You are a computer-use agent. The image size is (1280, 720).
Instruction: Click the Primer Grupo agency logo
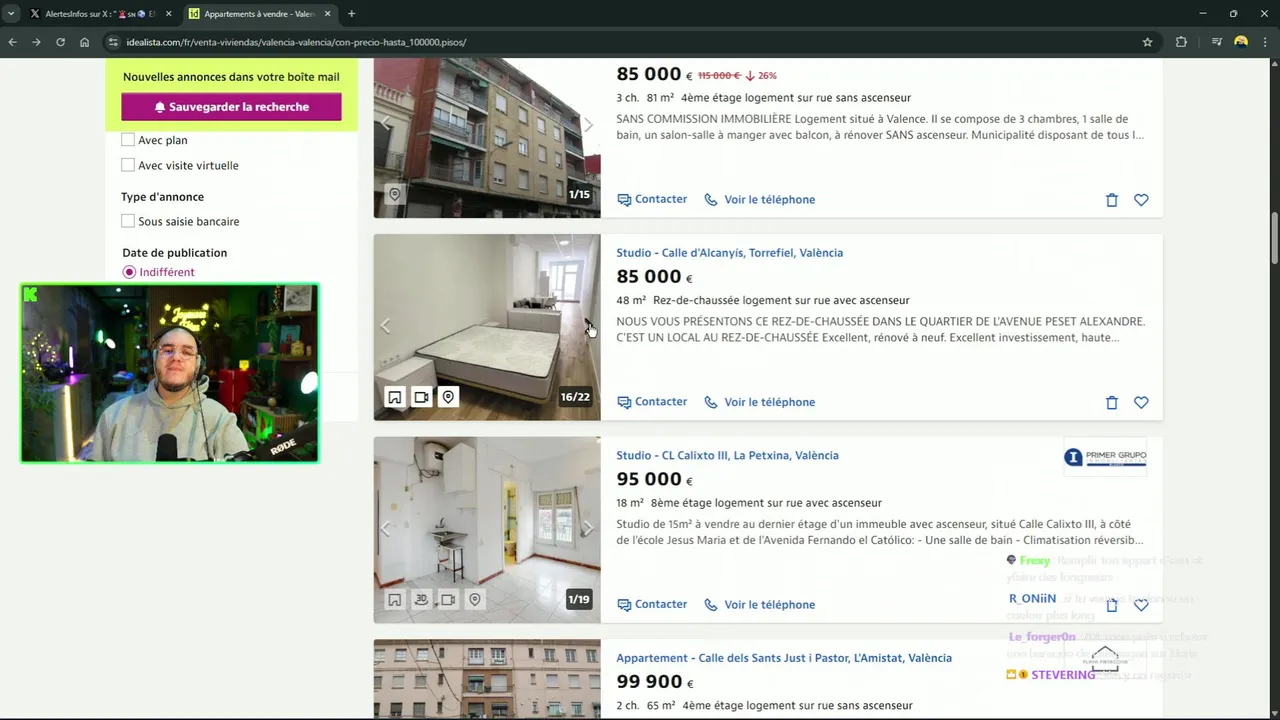(x=1105, y=457)
